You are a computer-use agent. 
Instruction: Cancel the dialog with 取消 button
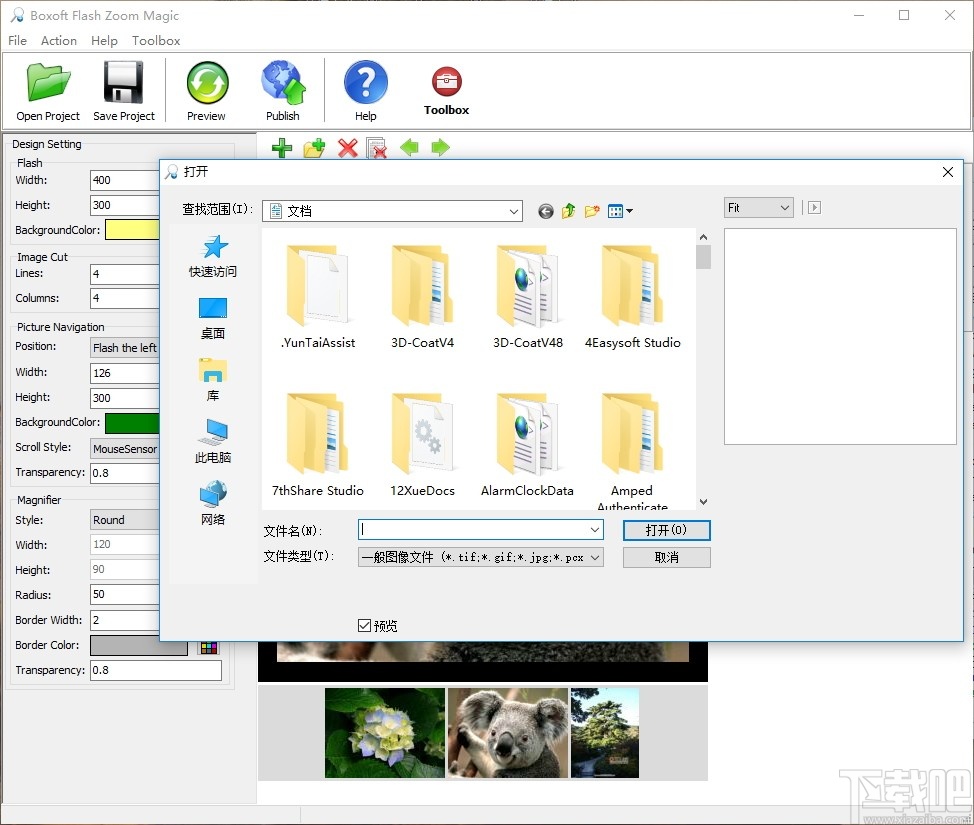tap(666, 557)
